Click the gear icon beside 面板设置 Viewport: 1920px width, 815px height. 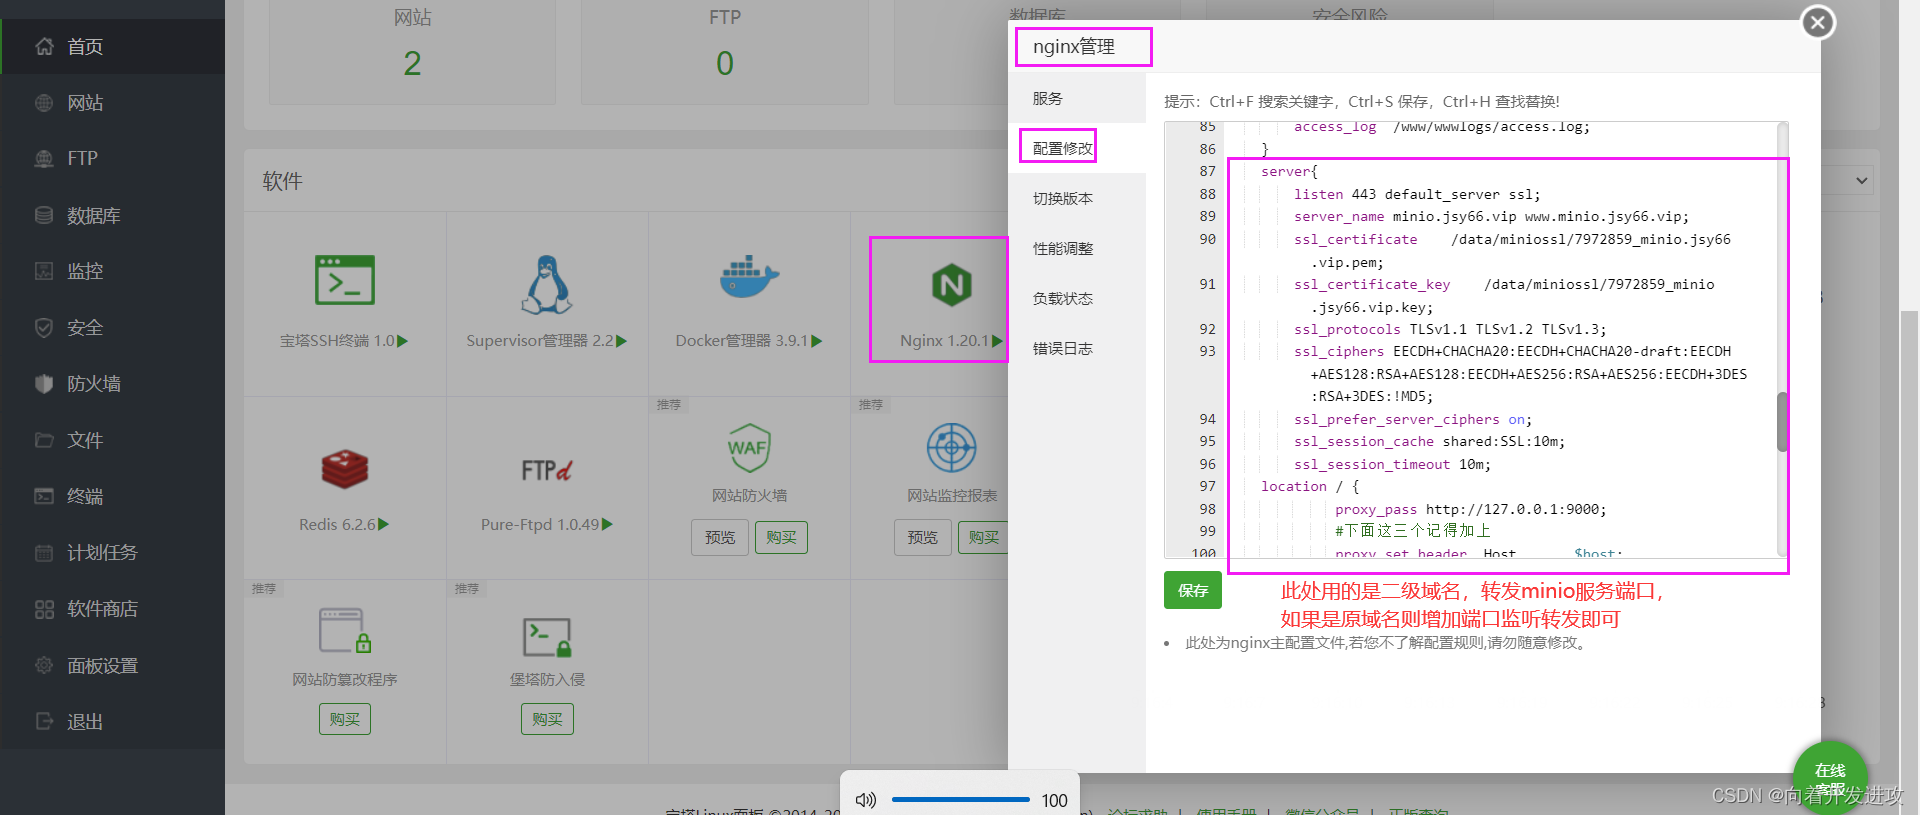pyautogui.click(x=44, y=665)
